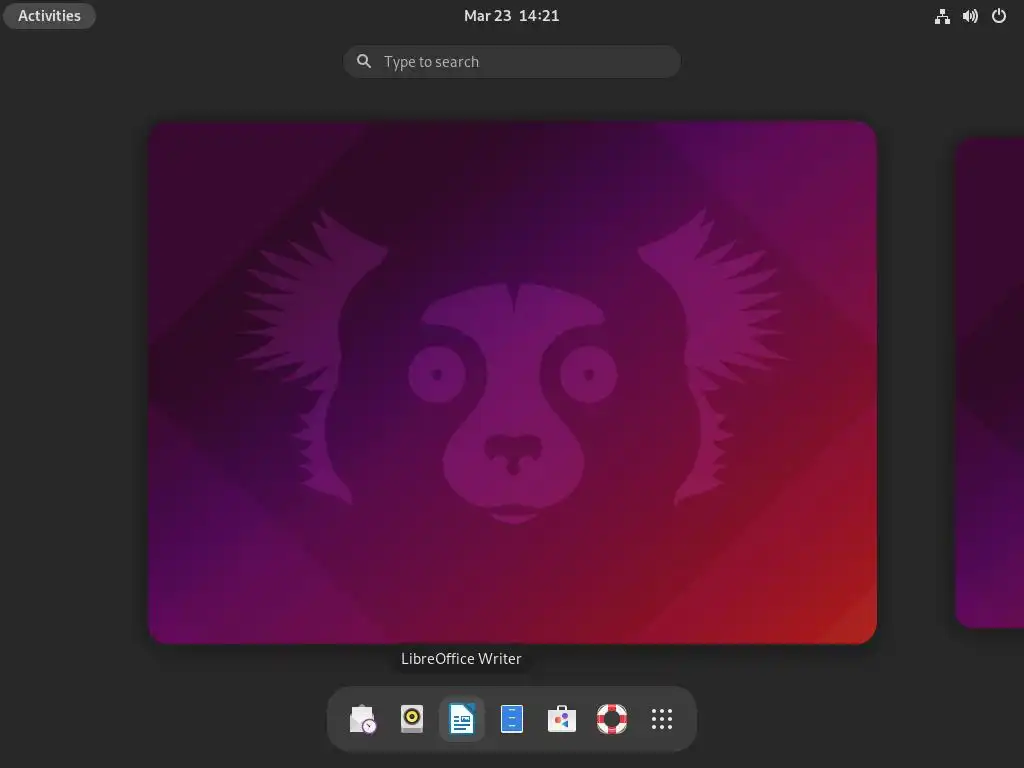
Task: Open the power menu icon
Action: click(x=999, y=16)
